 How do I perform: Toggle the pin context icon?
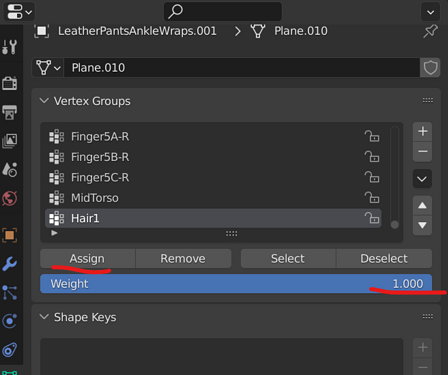[430, 31]
